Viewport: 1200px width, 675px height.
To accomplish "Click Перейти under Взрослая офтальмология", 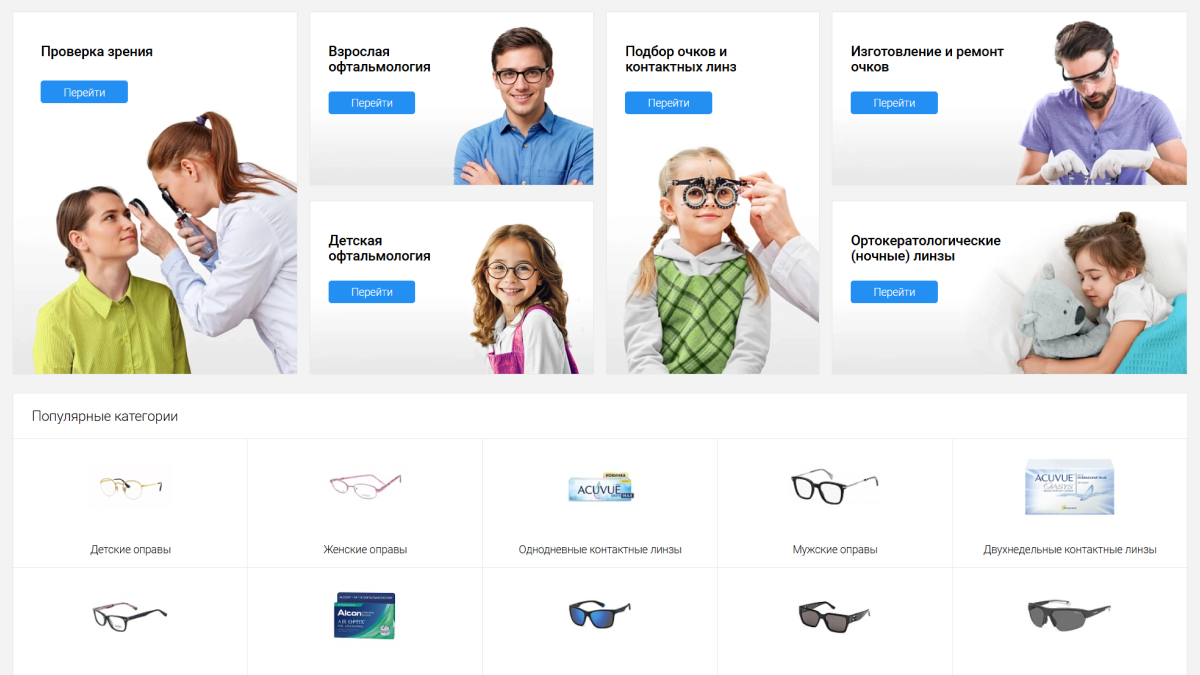I will [x=372, y=103].
